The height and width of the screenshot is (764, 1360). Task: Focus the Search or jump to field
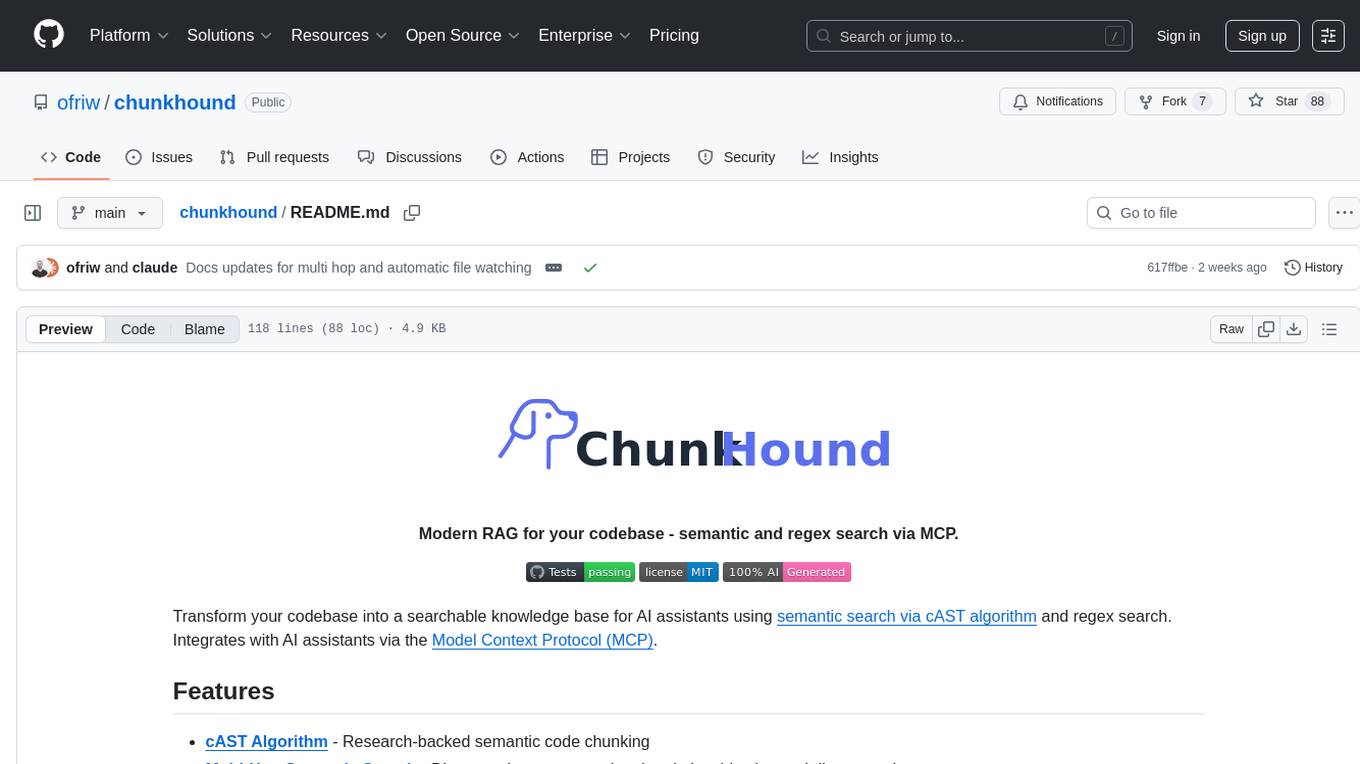(x=969, y=36)
